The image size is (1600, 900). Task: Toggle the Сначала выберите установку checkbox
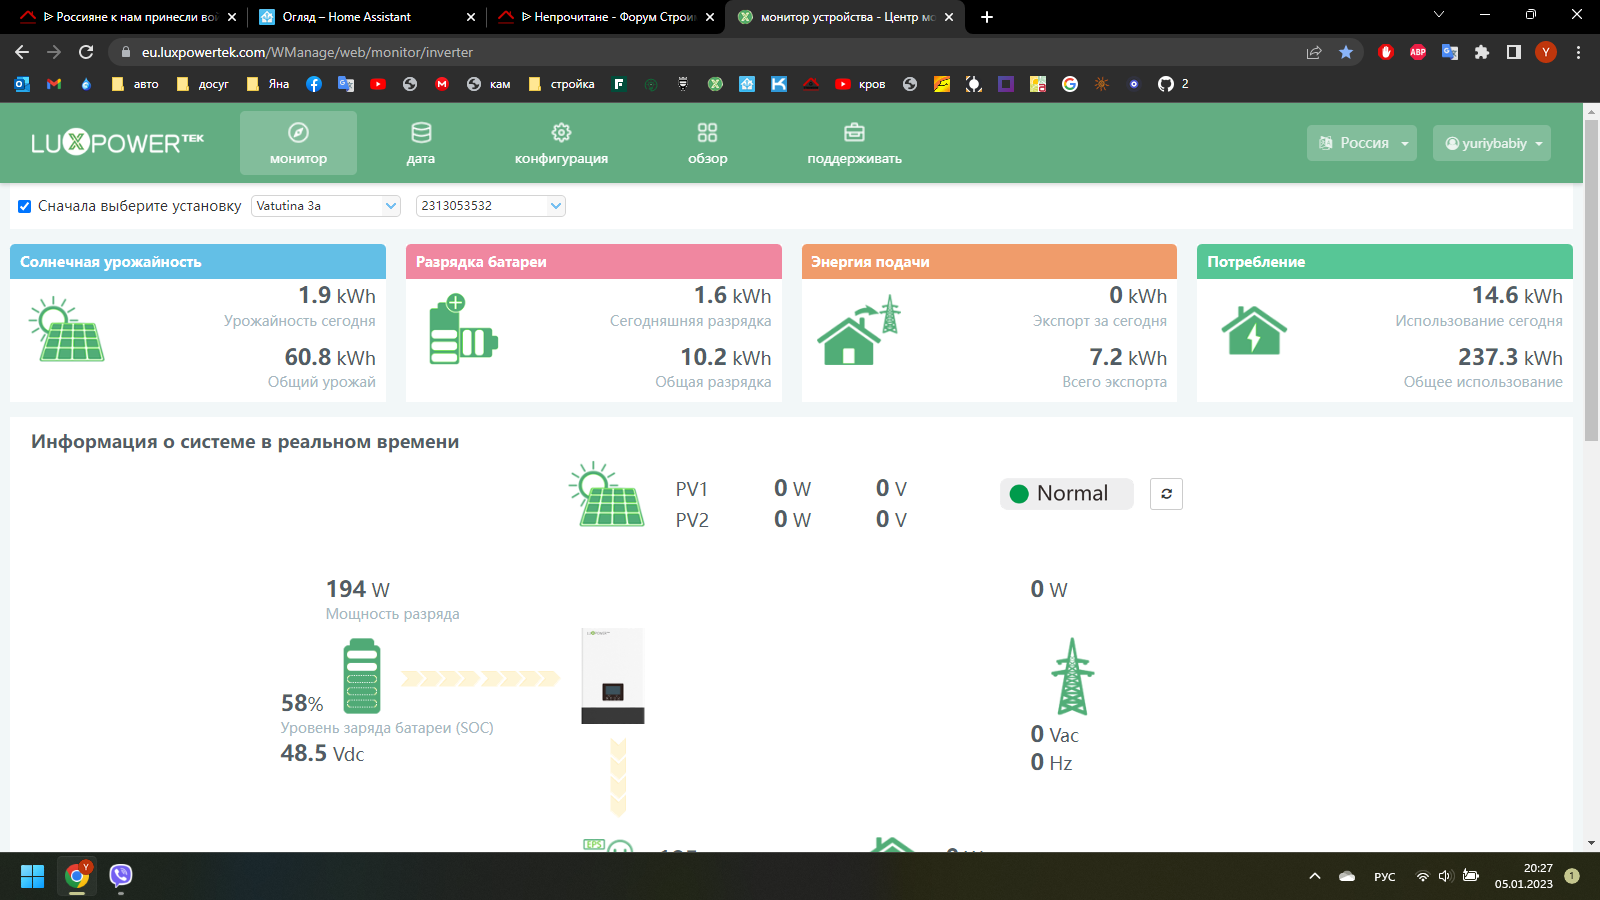25,206
